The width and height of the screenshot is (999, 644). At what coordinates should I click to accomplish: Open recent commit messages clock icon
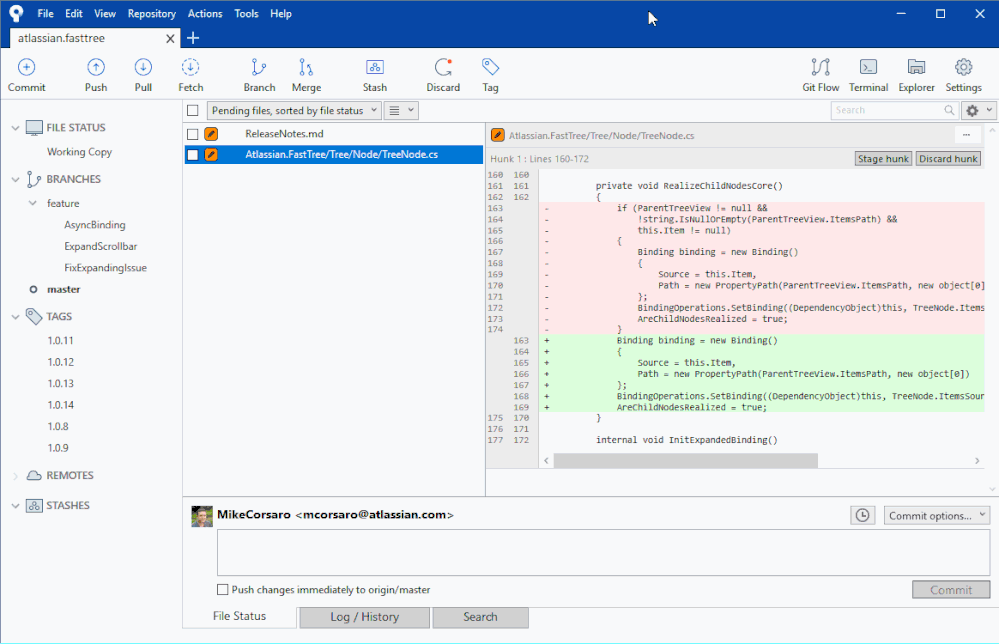point(863,515)
